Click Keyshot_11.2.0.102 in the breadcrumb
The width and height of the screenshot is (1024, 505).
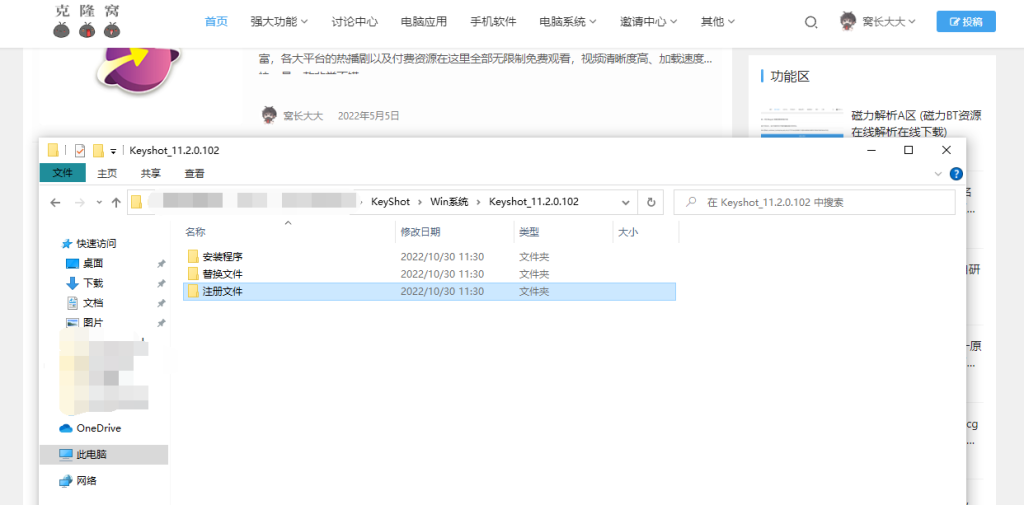pyautogui.click(x=534, y=202)
